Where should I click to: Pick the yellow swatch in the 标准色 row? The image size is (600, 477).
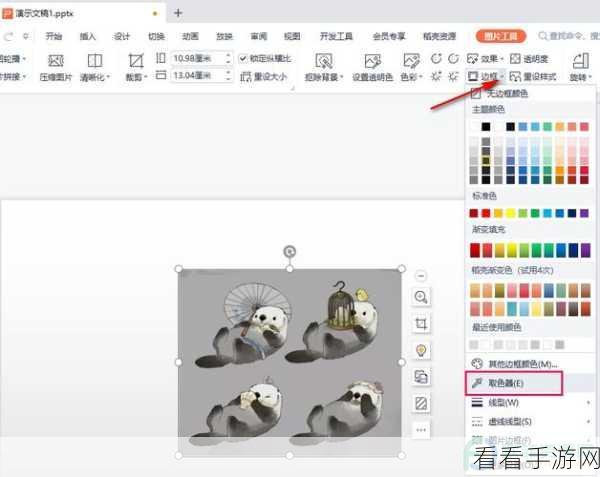click(x=510, y=213)
